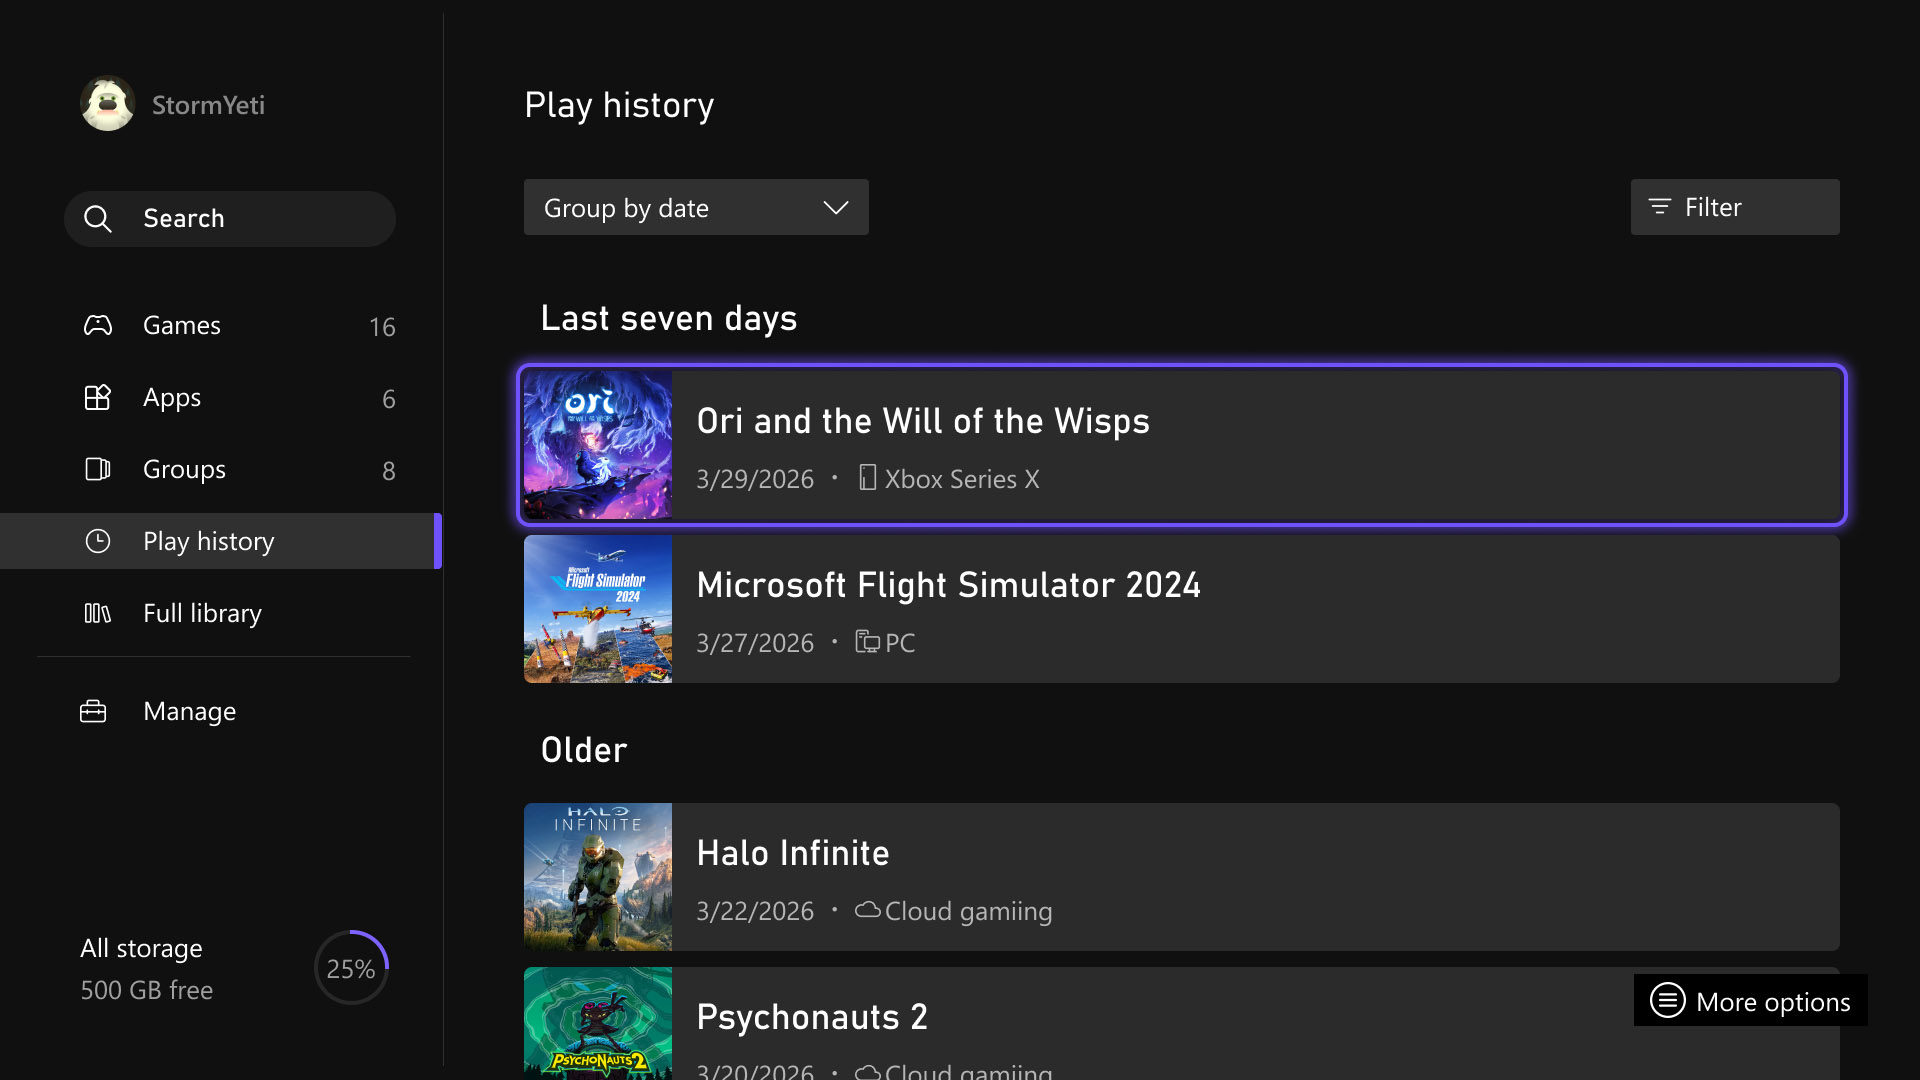Open the Group by date dropdown
Image resolution: width=1920 pixels, height=1080 pixels.
coord(695,207)
